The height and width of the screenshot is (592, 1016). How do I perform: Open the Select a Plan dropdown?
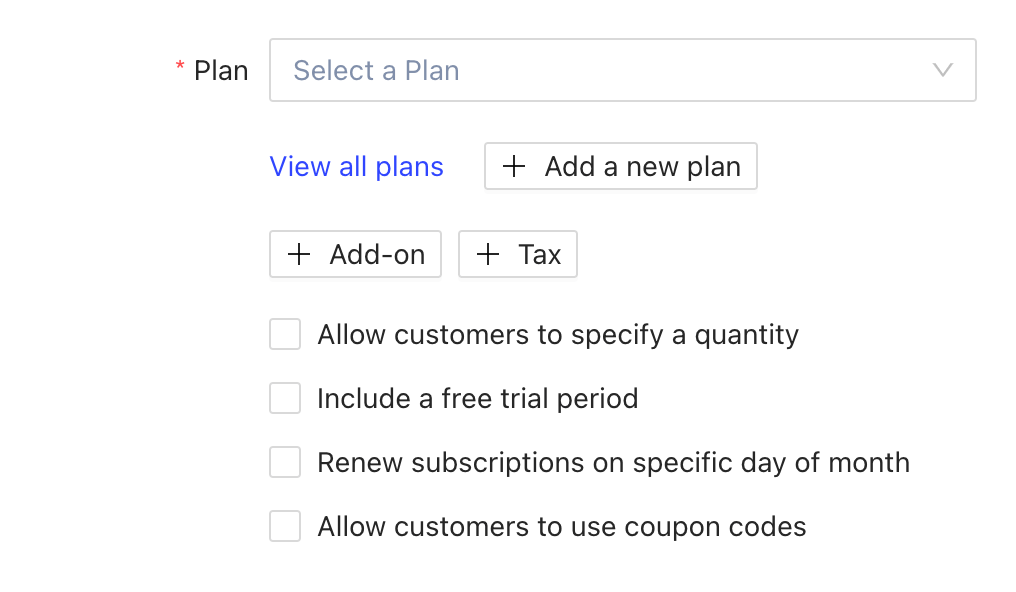(622, 70)
